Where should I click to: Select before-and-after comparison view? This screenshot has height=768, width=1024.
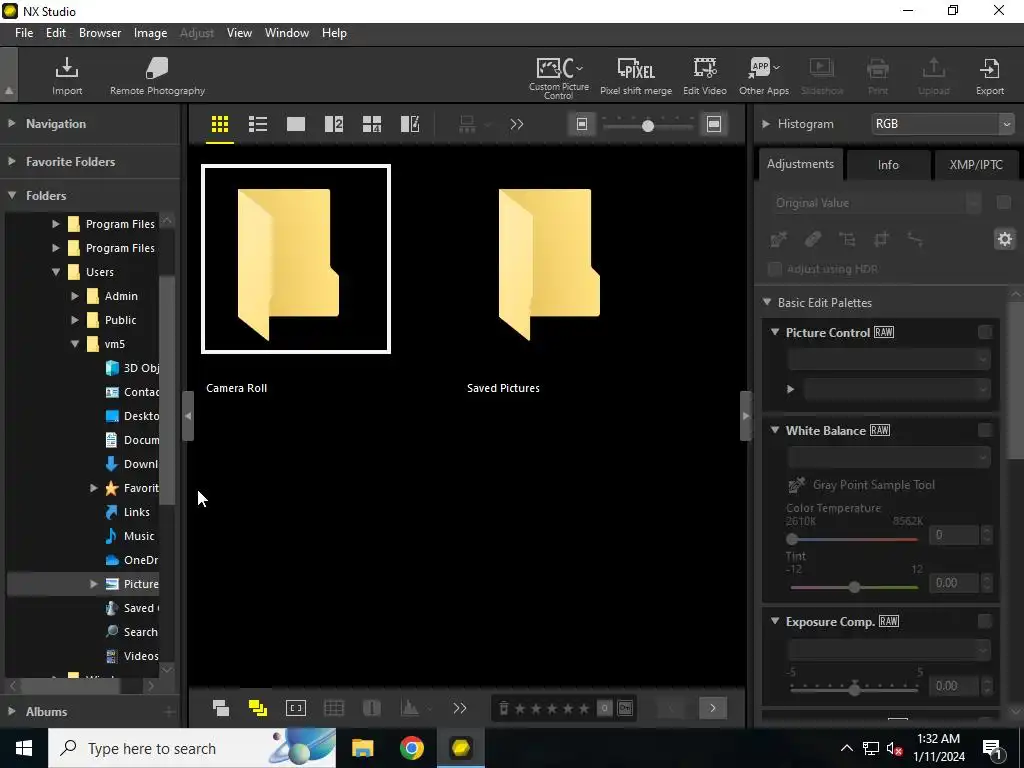pyautogui.click(x=410, y=124)
